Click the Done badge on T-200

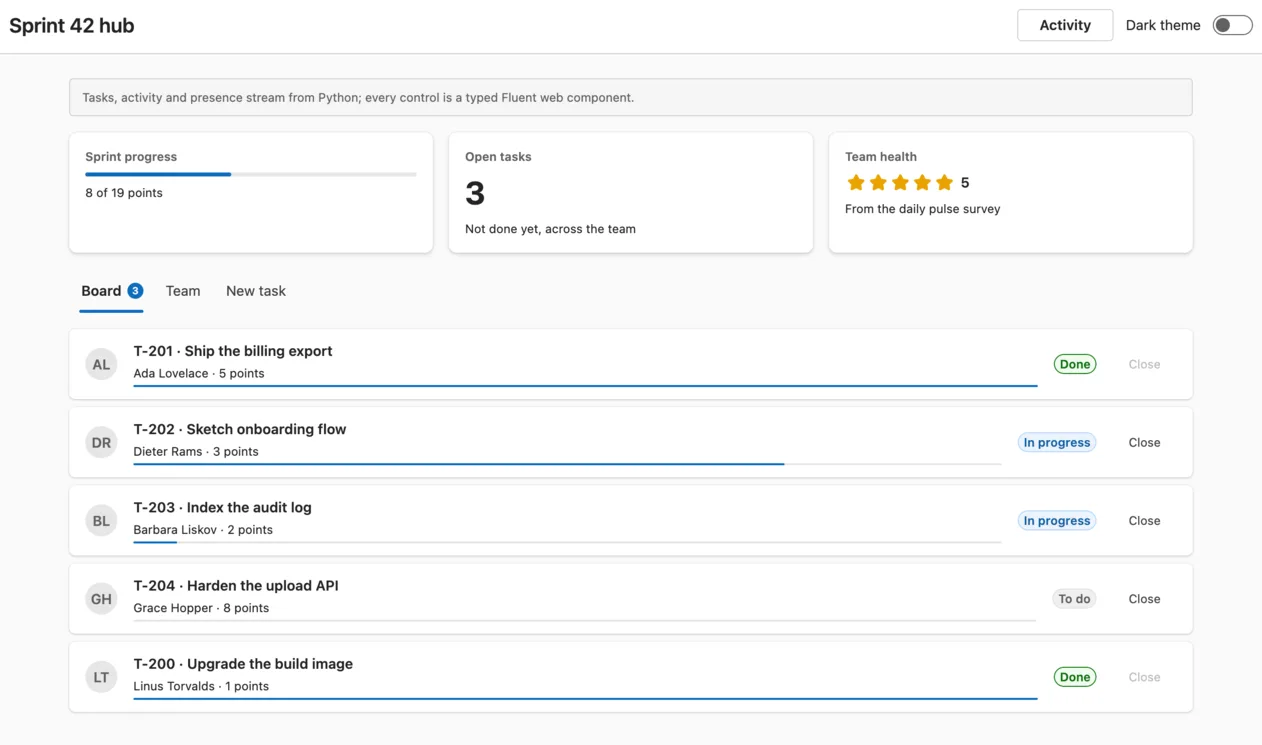[1075, 677]
